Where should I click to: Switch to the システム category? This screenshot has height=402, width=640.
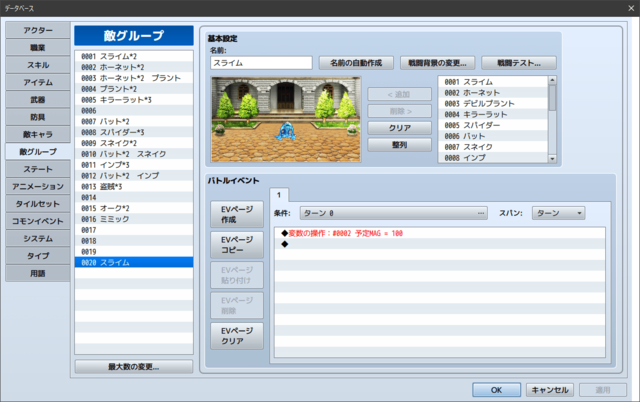[38, 238]
